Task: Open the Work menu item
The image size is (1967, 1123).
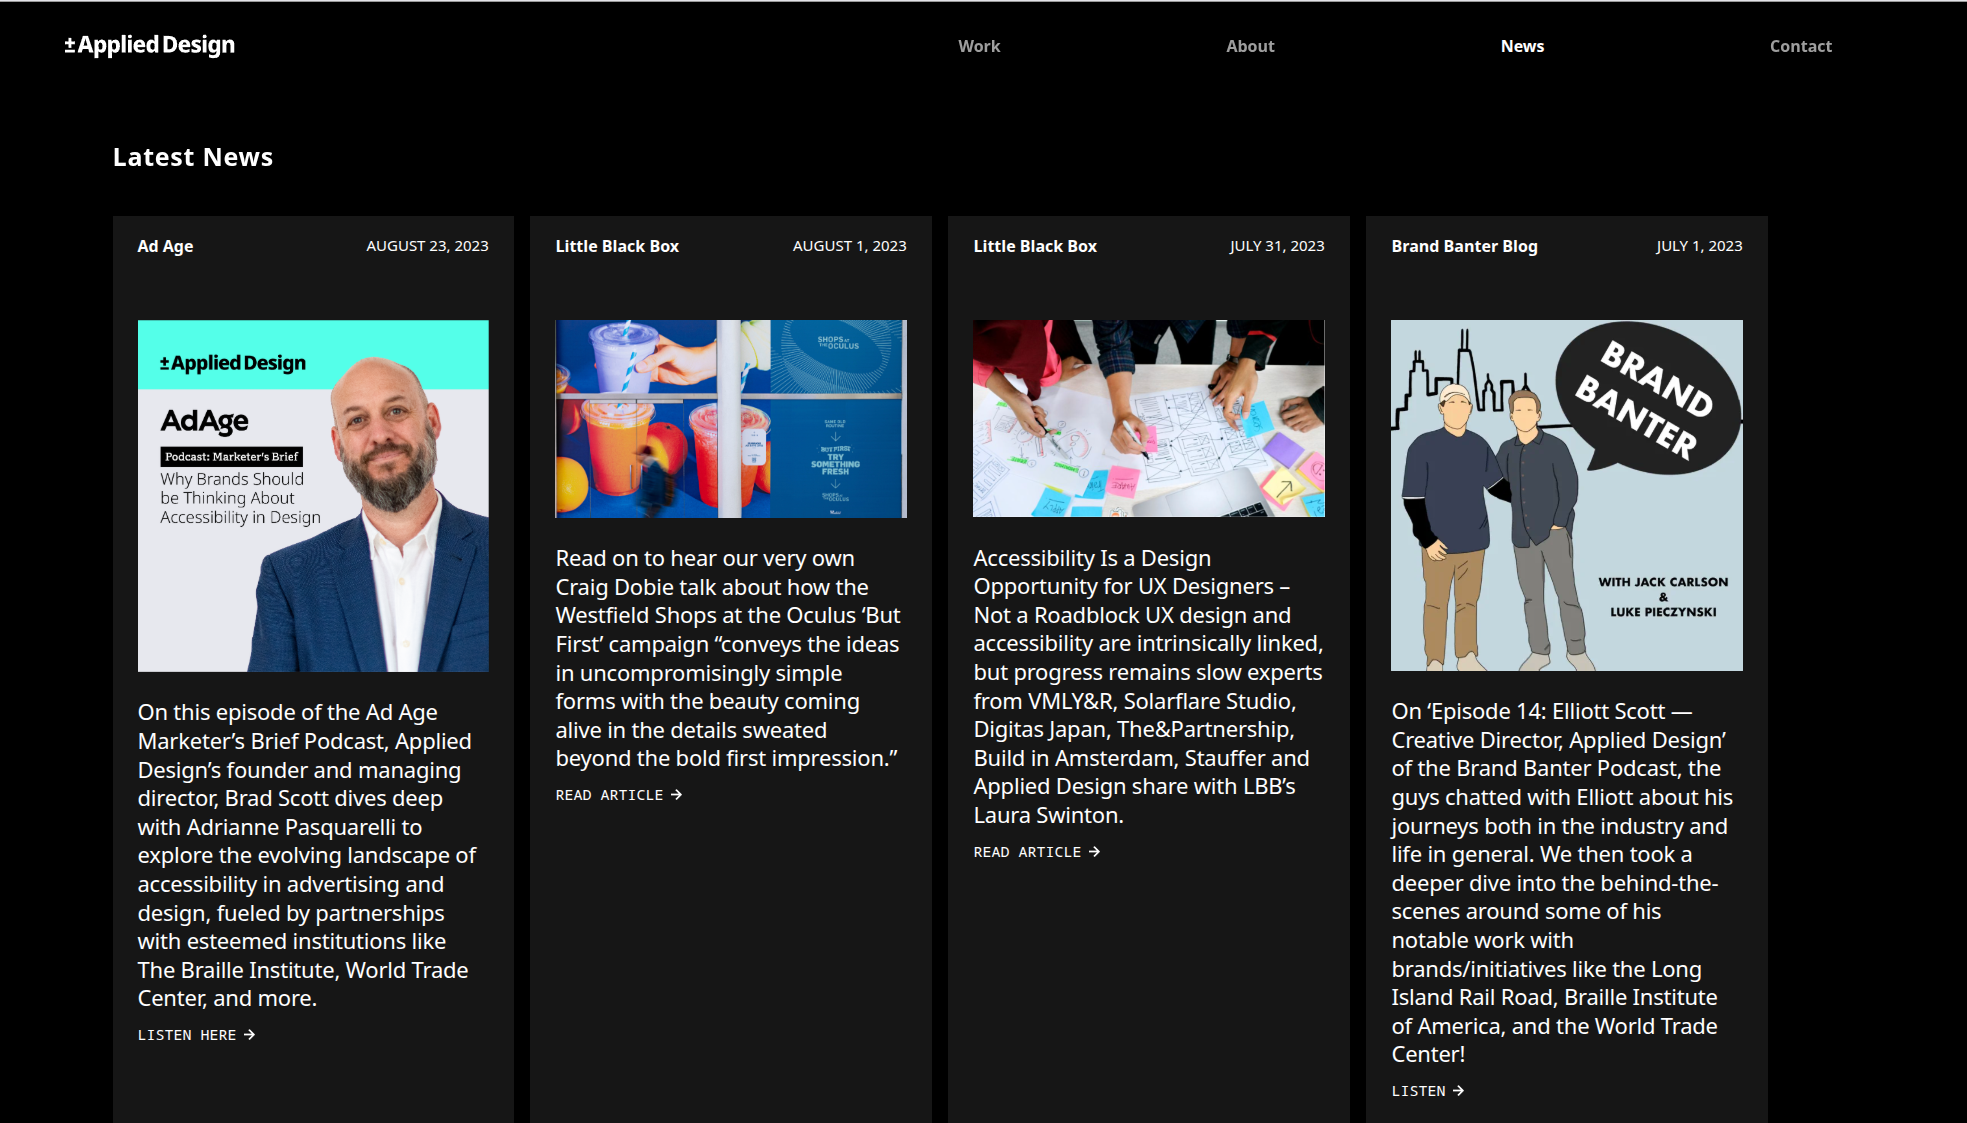Action: [x=978, y=46]
